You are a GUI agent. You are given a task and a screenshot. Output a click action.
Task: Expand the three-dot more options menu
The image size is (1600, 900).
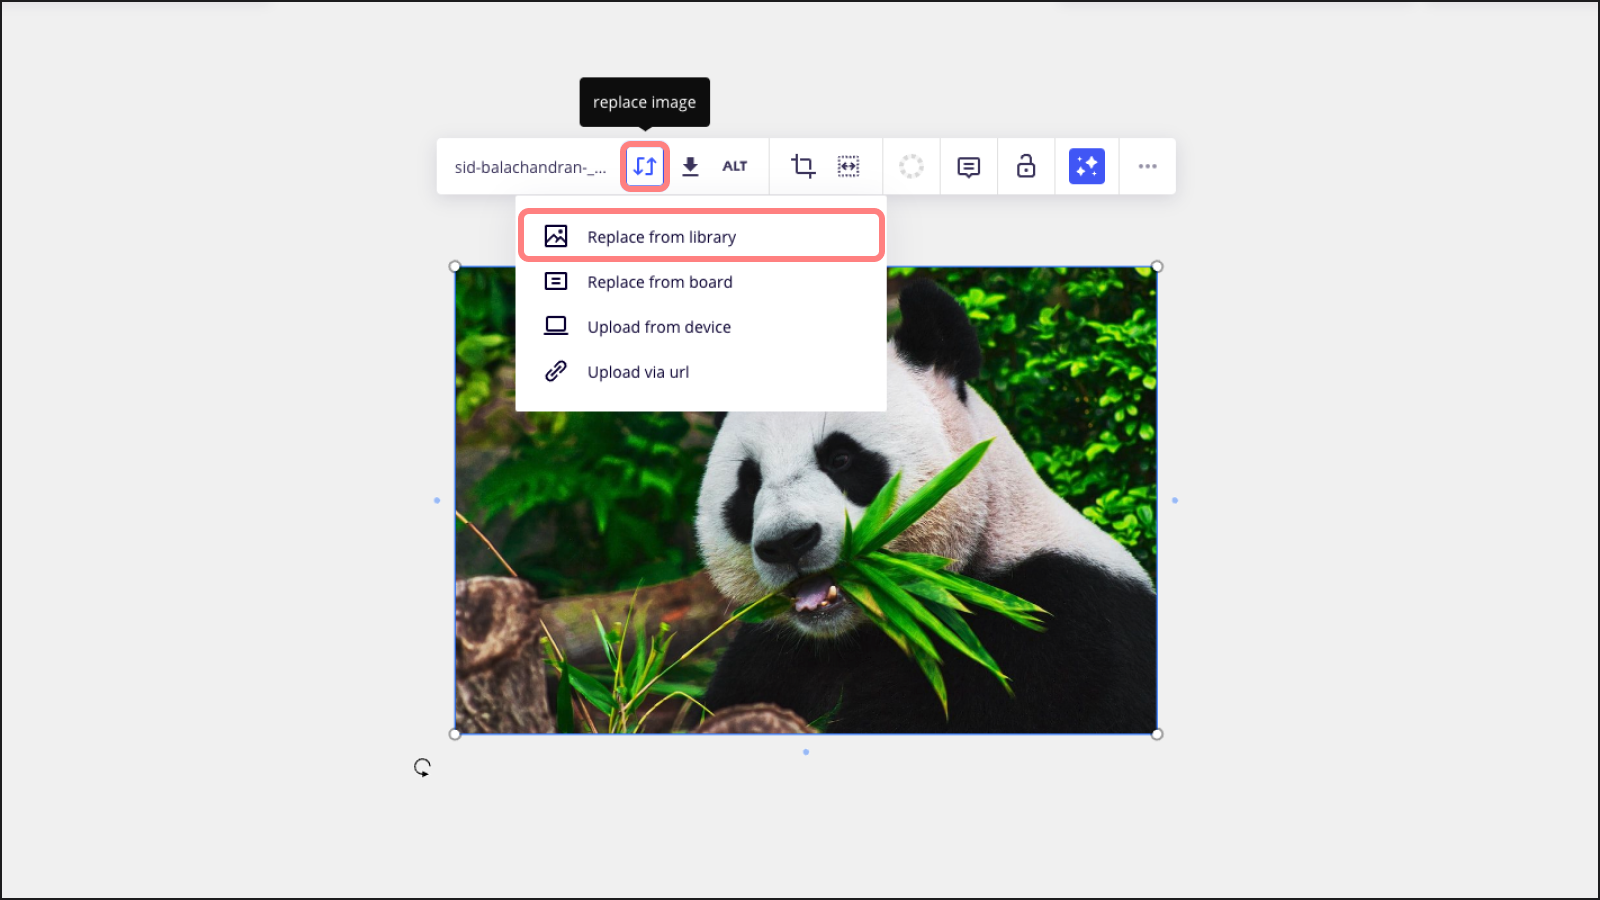click(x=1147, y=166)
